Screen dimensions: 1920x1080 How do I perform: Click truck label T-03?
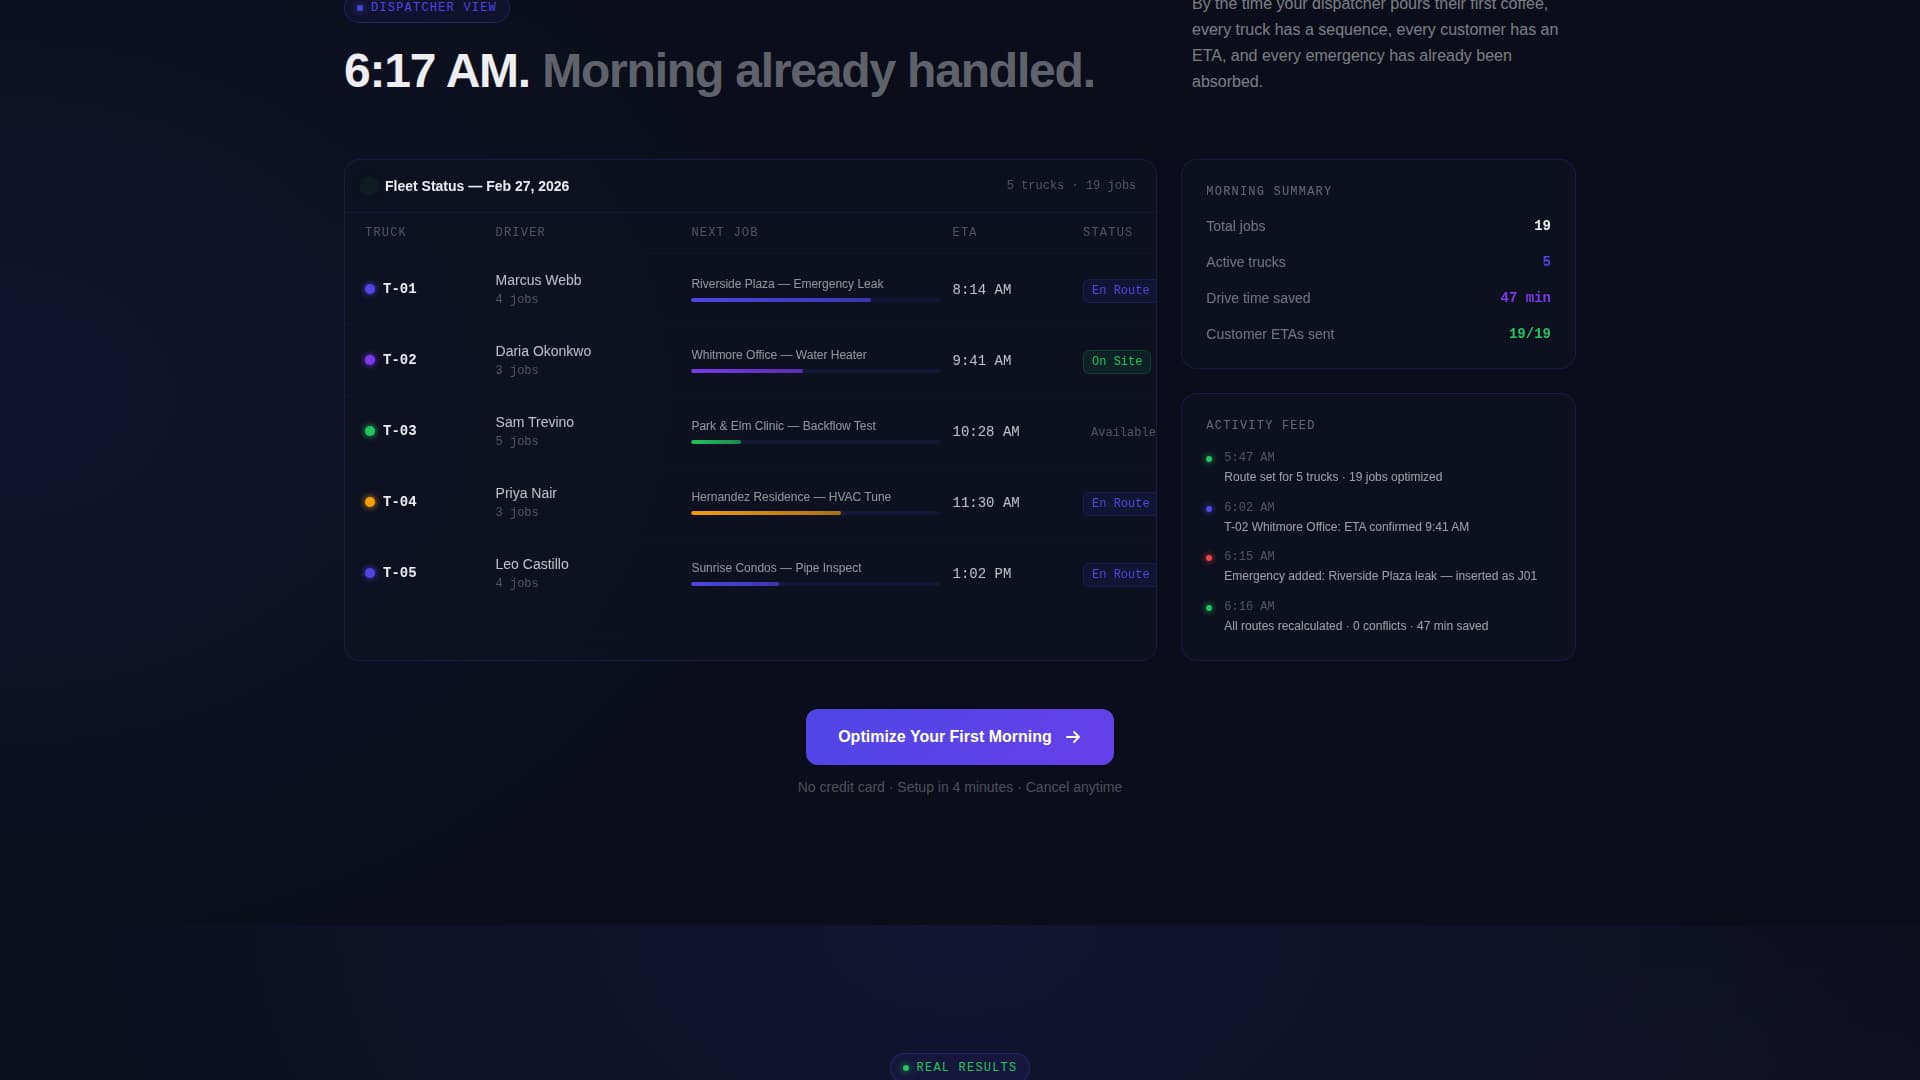[400, 431]
